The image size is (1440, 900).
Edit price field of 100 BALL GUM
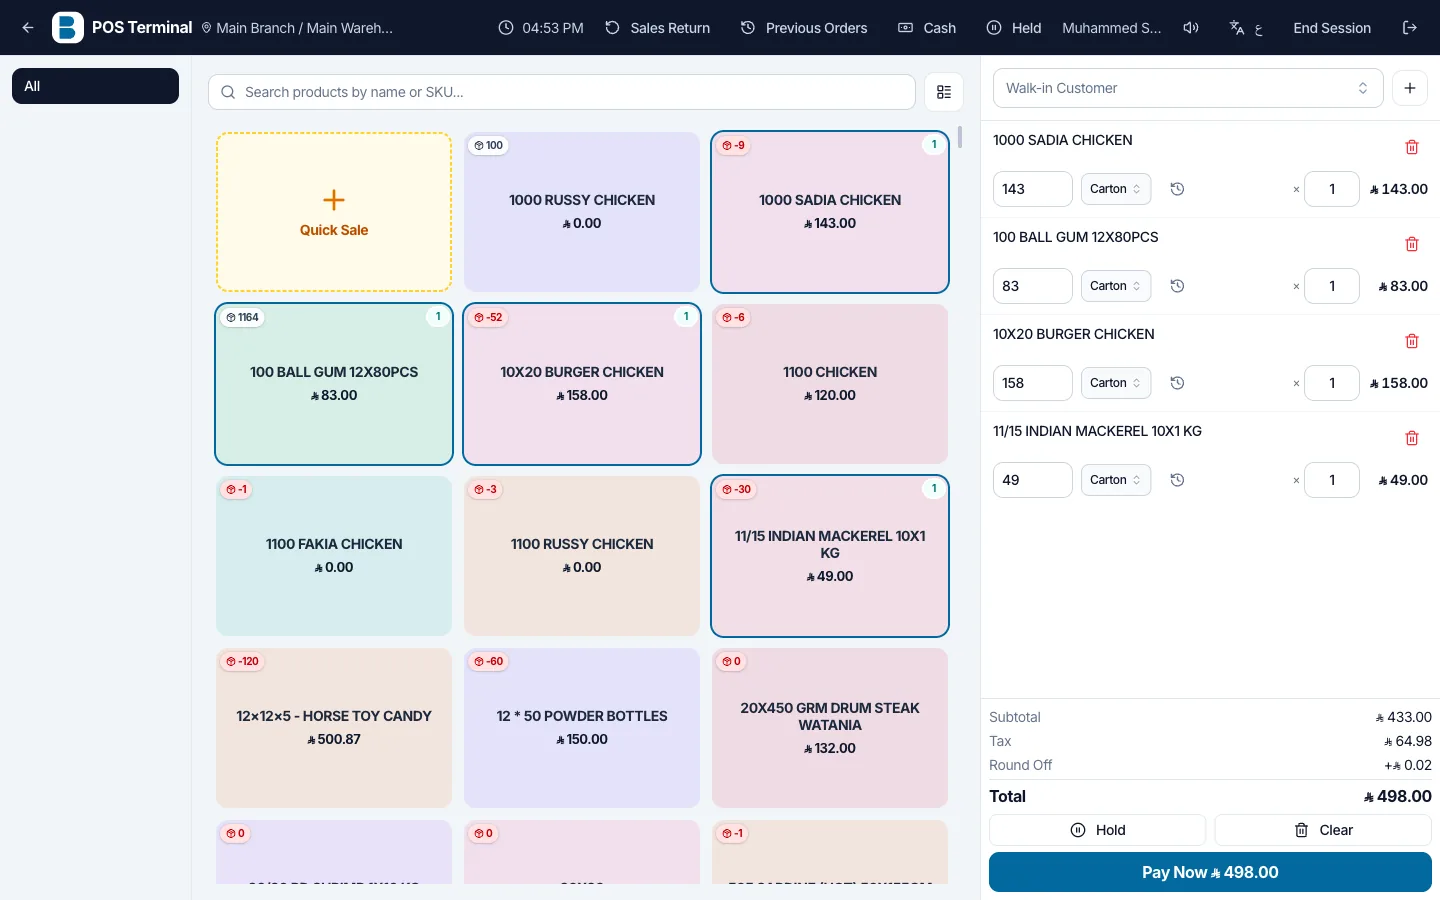coord(1033,286)
